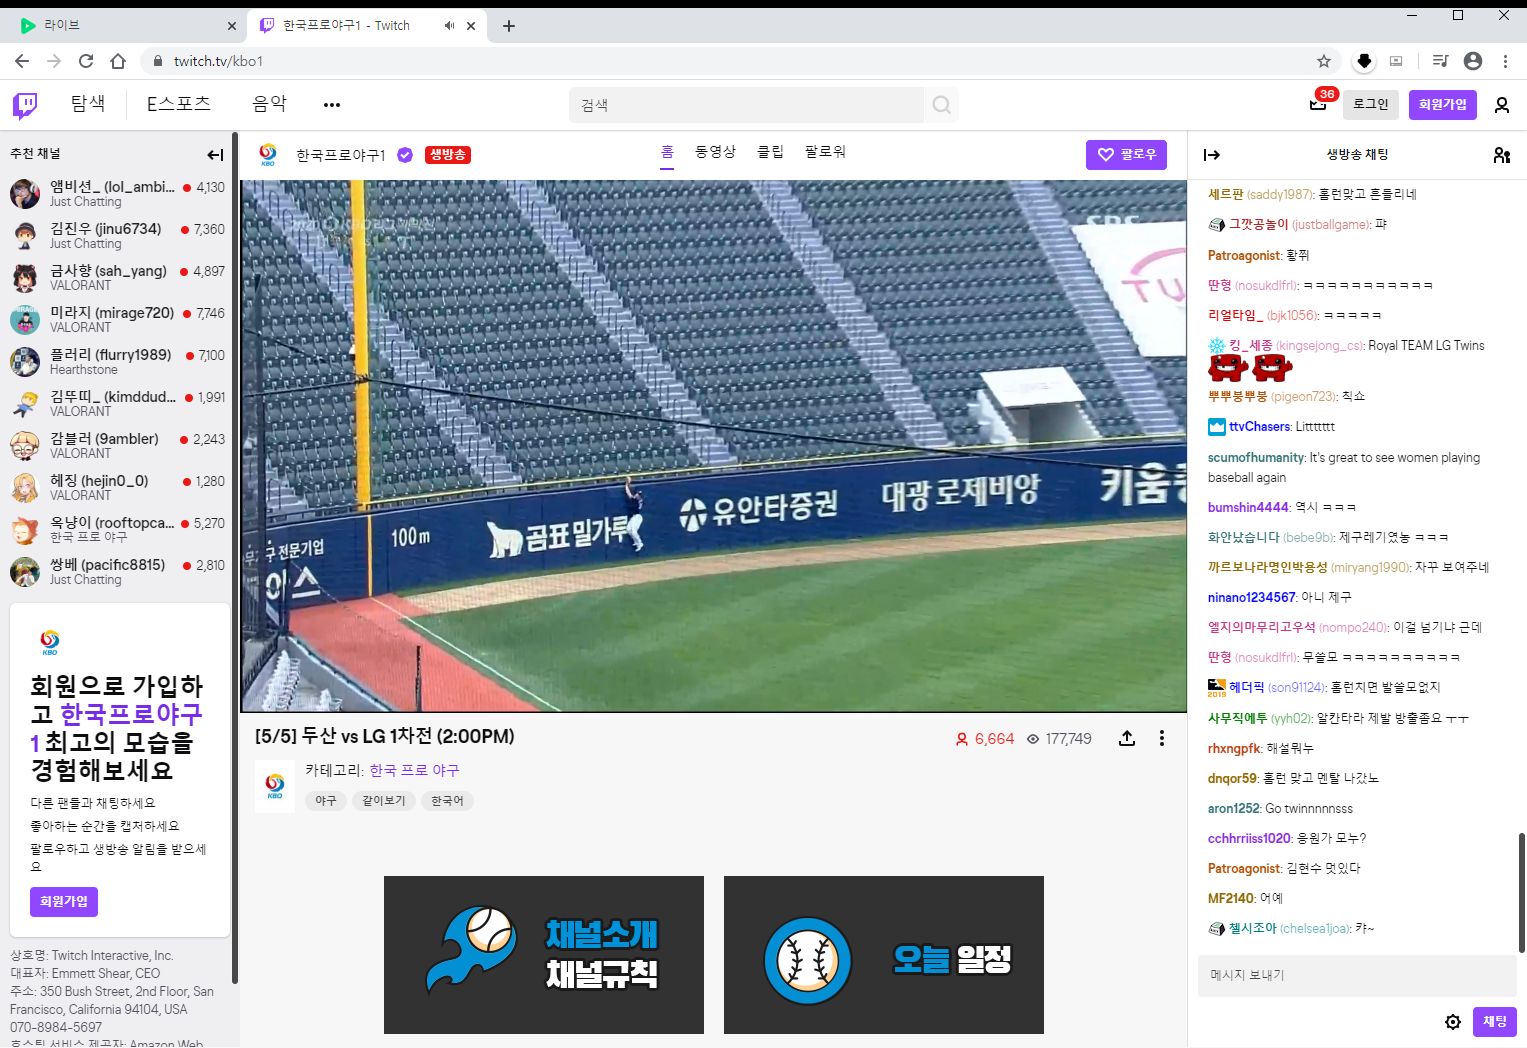Image resolution: width=1527 pixels, height=1048 pixels.
Task: Close the 라이브 tab
Action: click(x=232, y=26)
